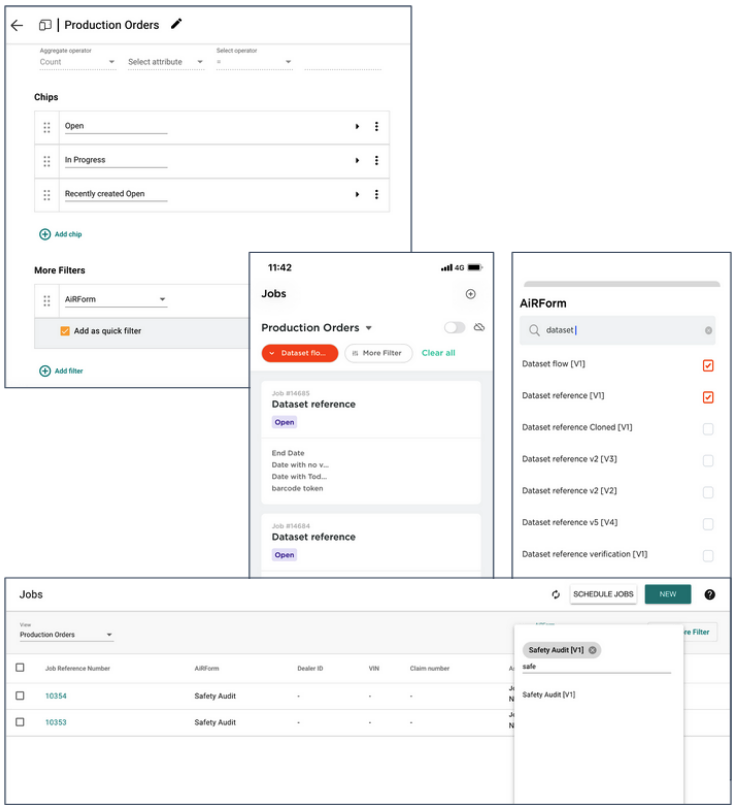Viewport: 735px width, 809px height.
Task: Uncheck Dataset flow [V1]
Action: (708, 366)
